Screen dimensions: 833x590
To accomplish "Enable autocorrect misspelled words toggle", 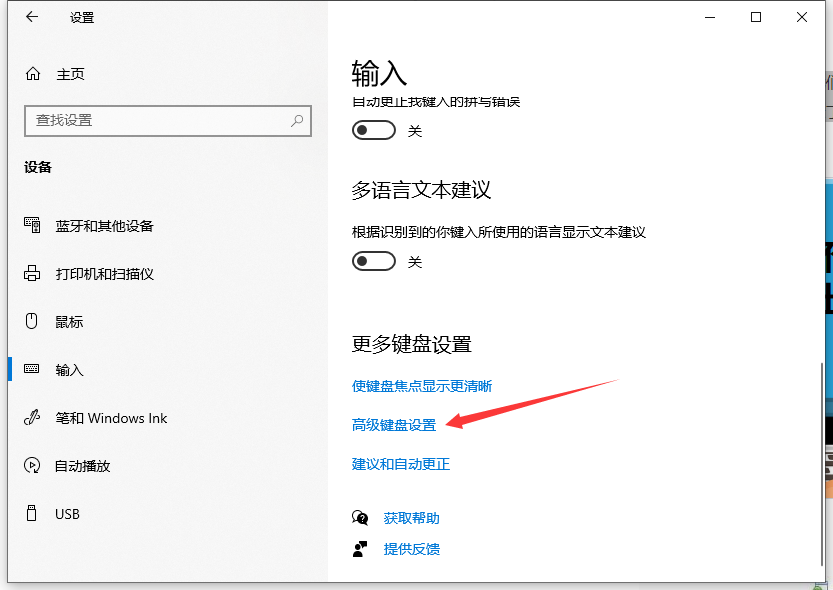I will pos(374,131).
